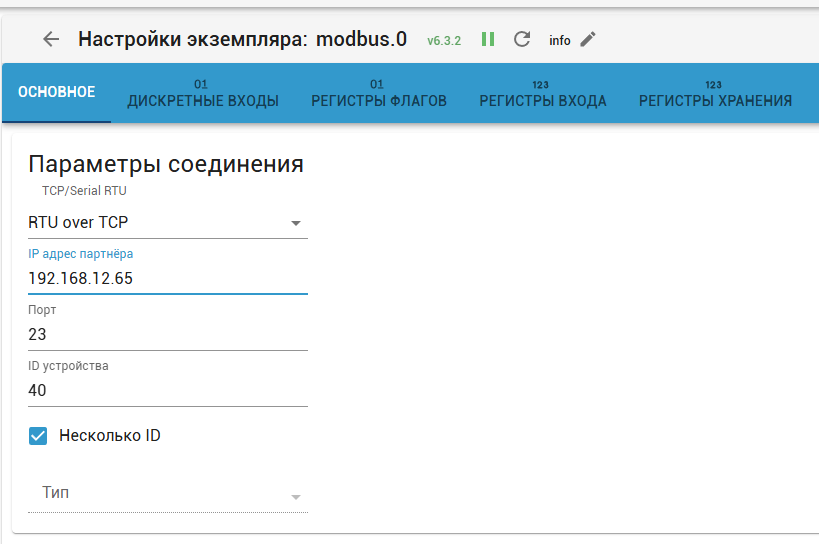Viewport: 819px width, 544px height.
Task: Select the РЕГИСТРЫ ХРАНЕНИЯ tab
Action: point(715,94)
